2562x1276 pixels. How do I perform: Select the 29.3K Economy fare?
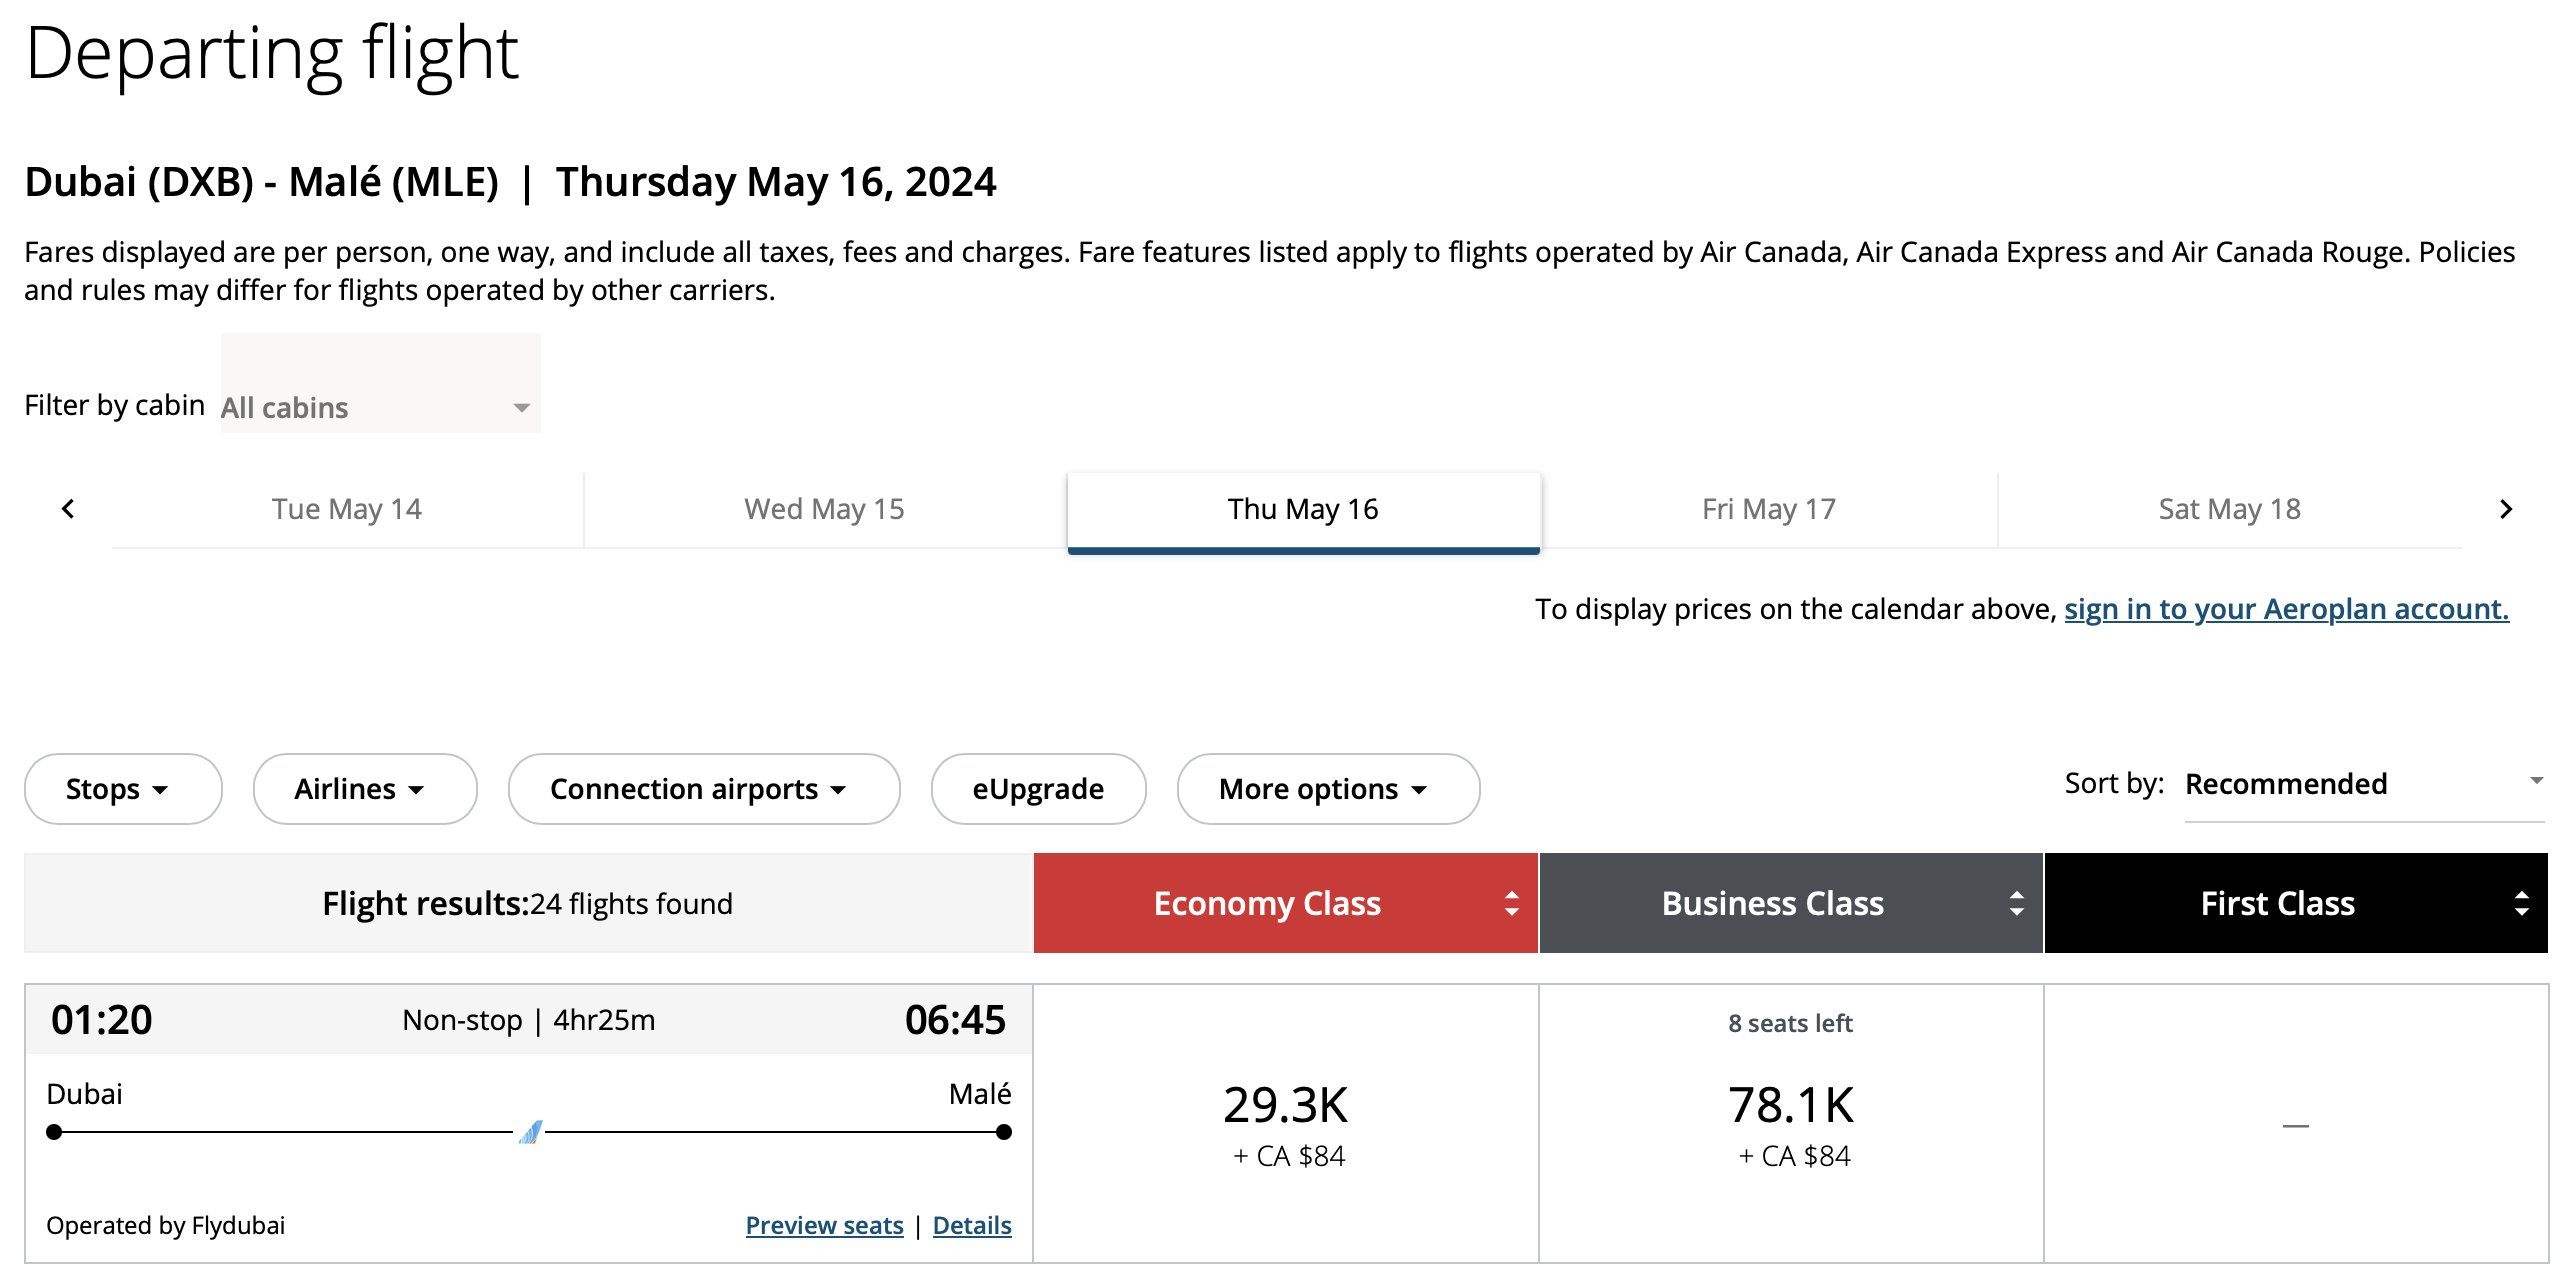click(1286, 1124)
